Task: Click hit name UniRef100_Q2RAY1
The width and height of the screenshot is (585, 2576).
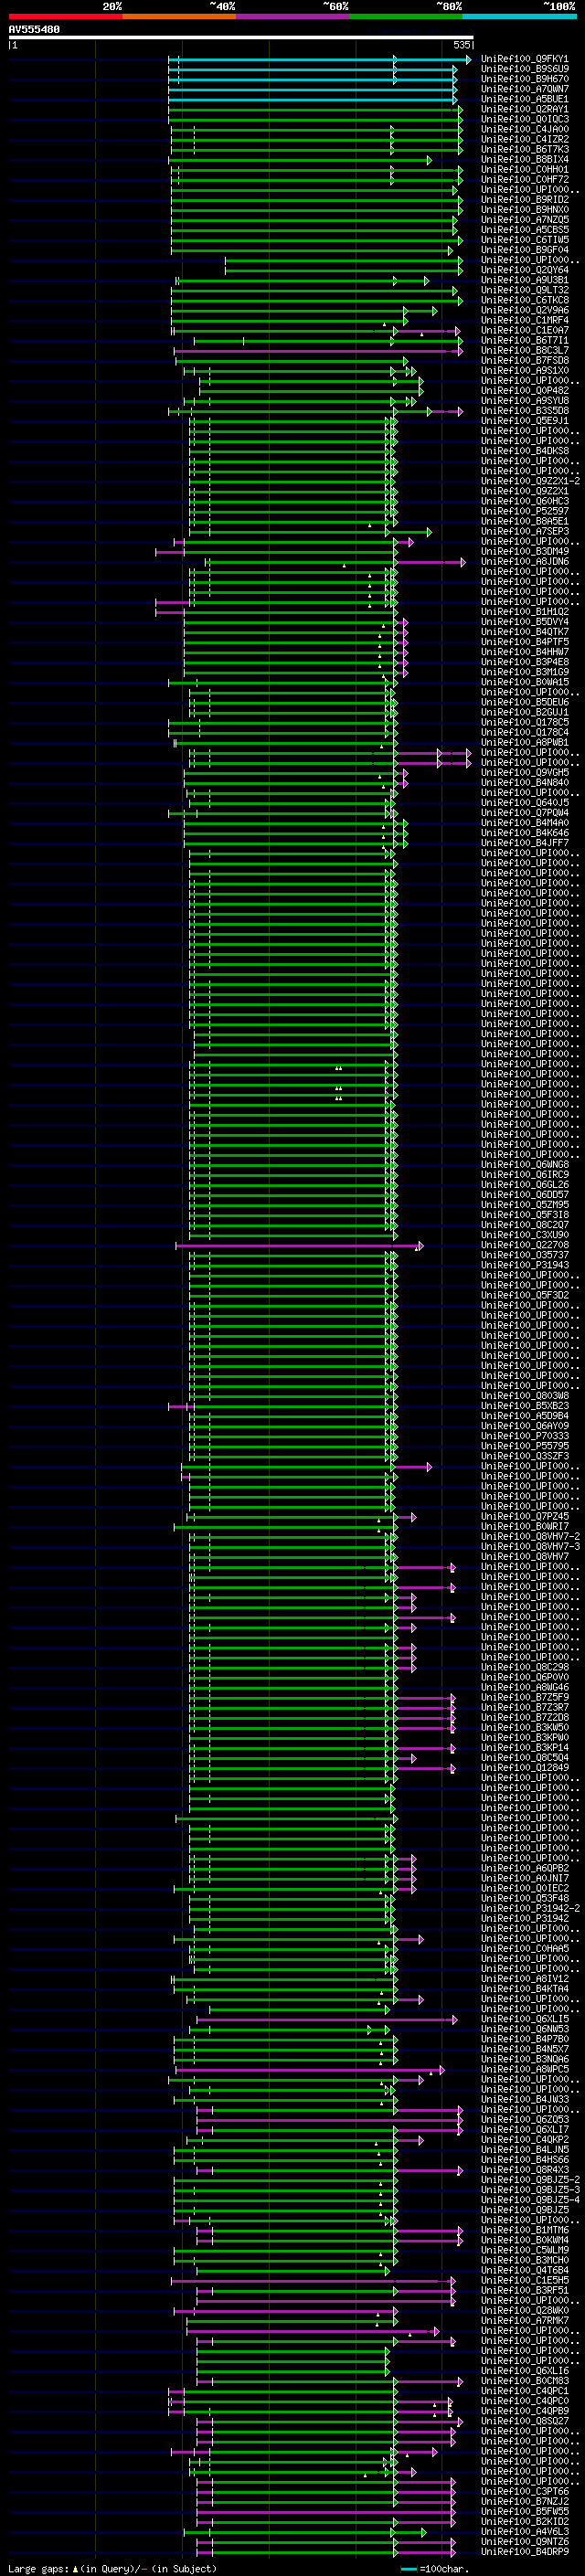Action: click(x=524, y=109)
